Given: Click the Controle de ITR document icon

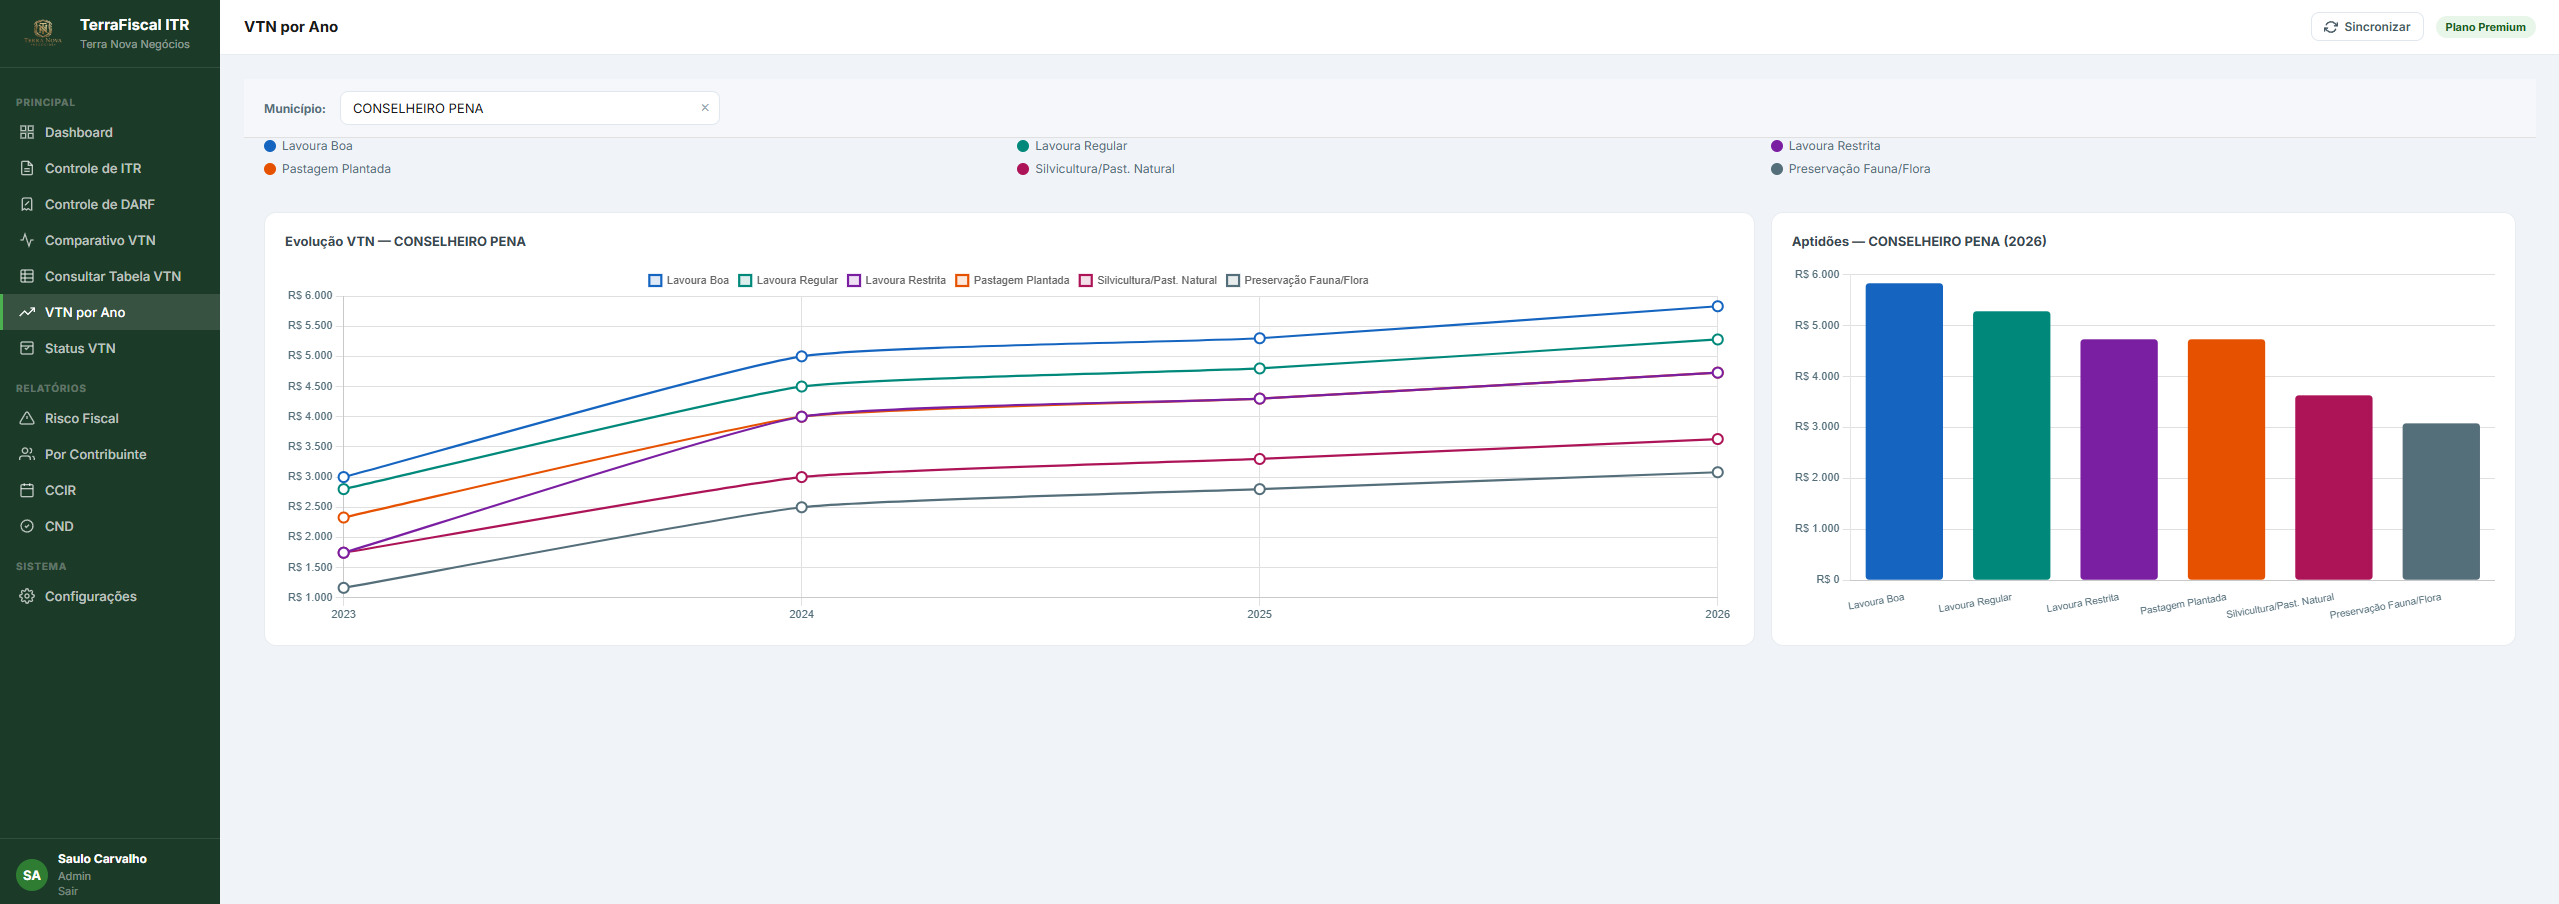Looking at the screenshot, I should (27, 168).
